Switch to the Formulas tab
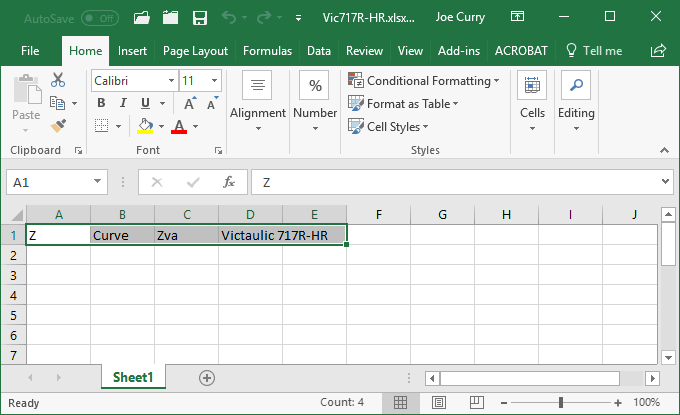This screenshot has height=415, width=680. click(x=267, y=51)
